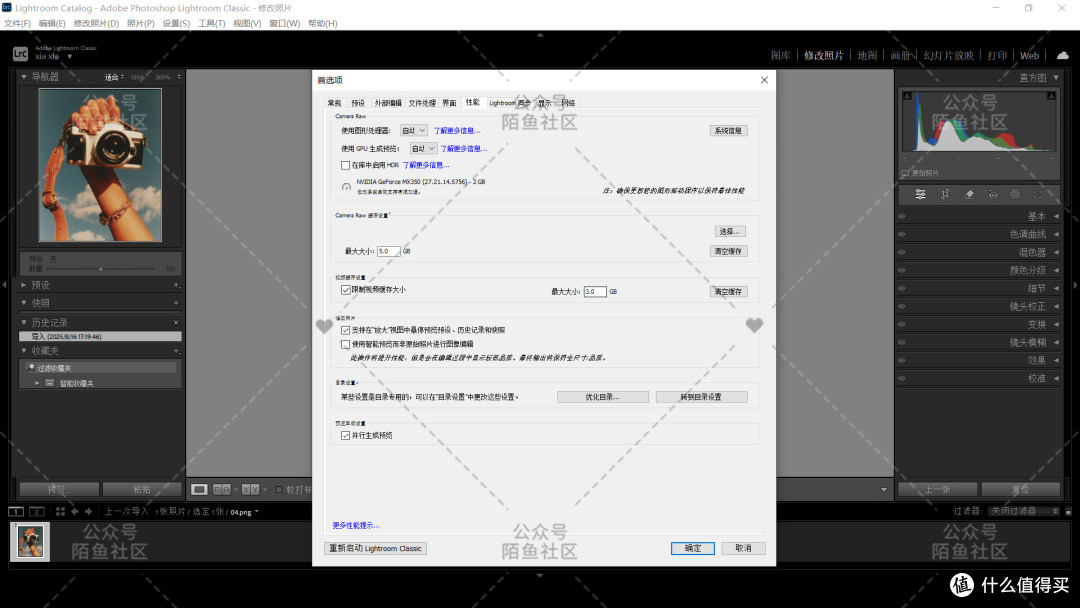Click 转到目录设置 button
Image resolution: width=1080 pixels, height=608 pixels.
701,397
